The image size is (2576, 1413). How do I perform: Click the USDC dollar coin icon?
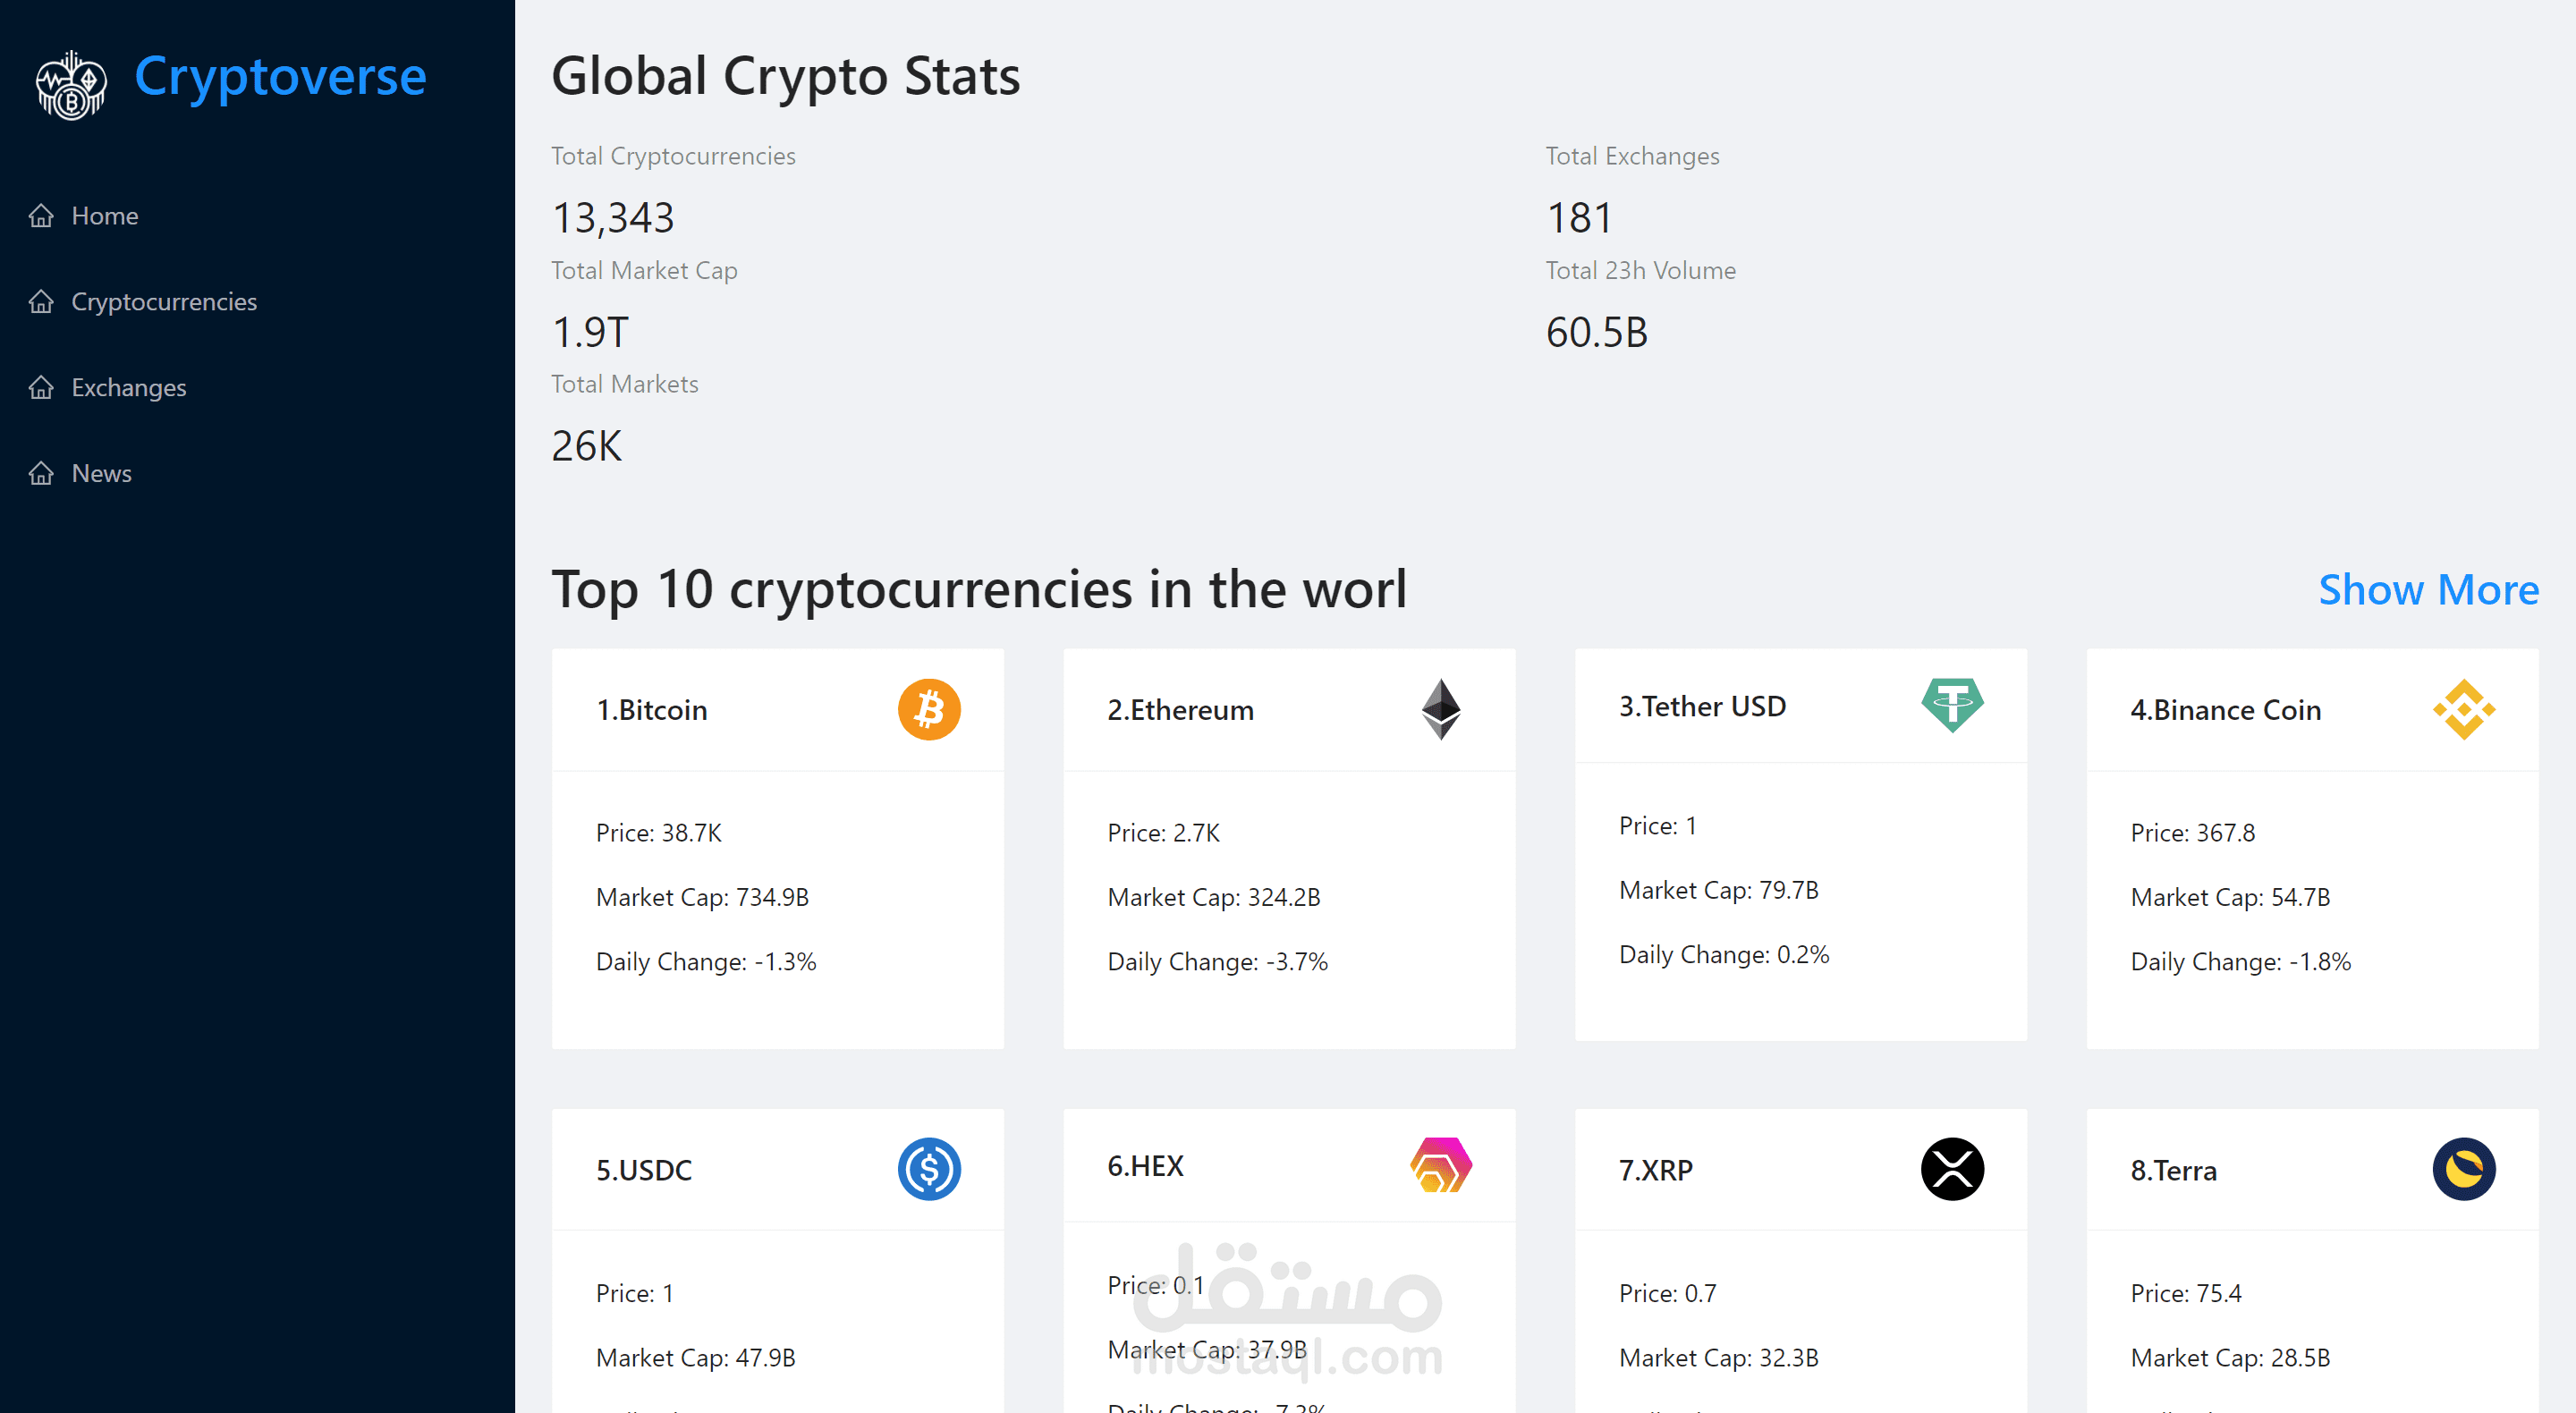coord(929,1169)
